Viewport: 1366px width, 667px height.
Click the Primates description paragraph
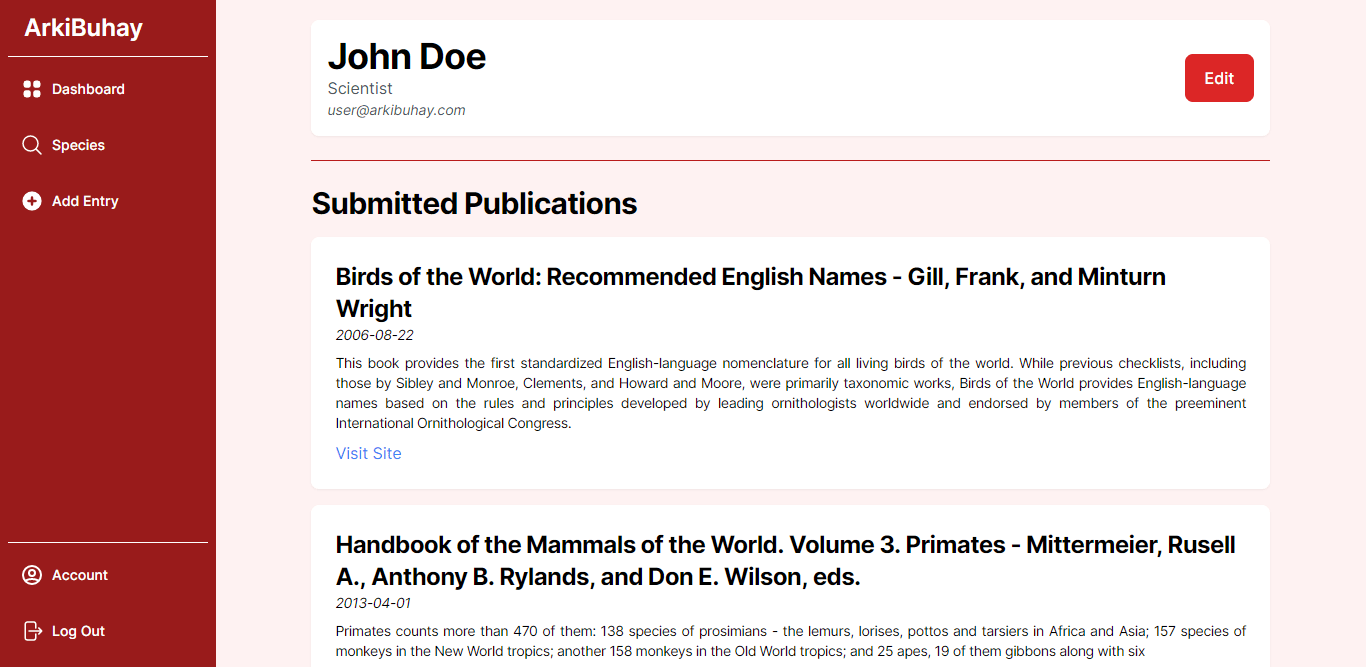(791, 641)
